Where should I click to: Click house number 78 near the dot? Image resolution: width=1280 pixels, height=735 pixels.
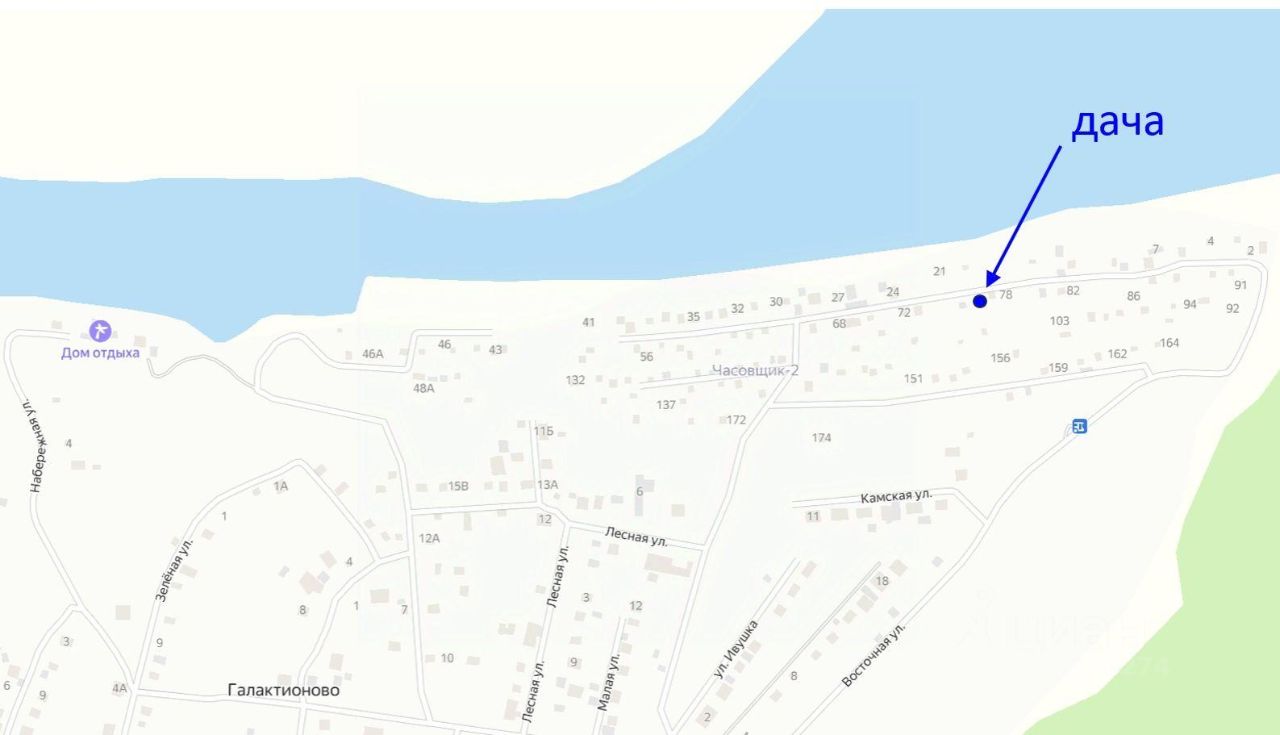1006,295
